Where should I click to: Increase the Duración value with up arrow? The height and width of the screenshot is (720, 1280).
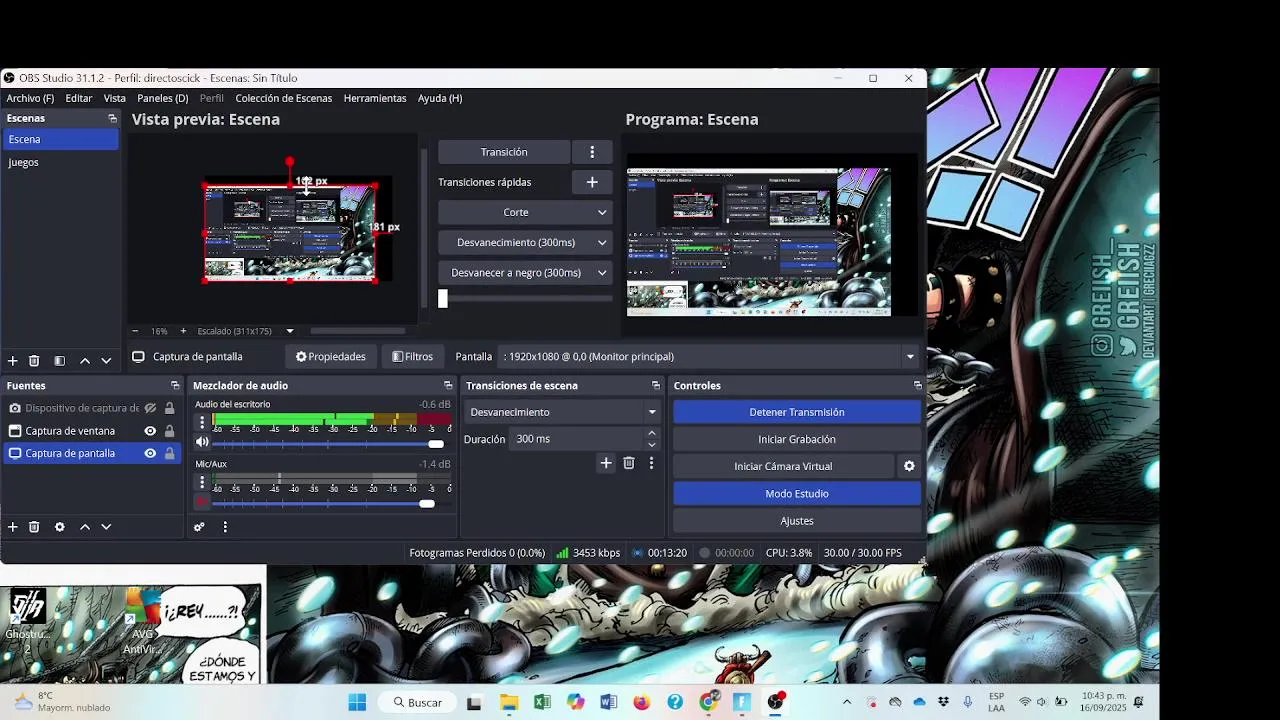click(x=652, y=433)
